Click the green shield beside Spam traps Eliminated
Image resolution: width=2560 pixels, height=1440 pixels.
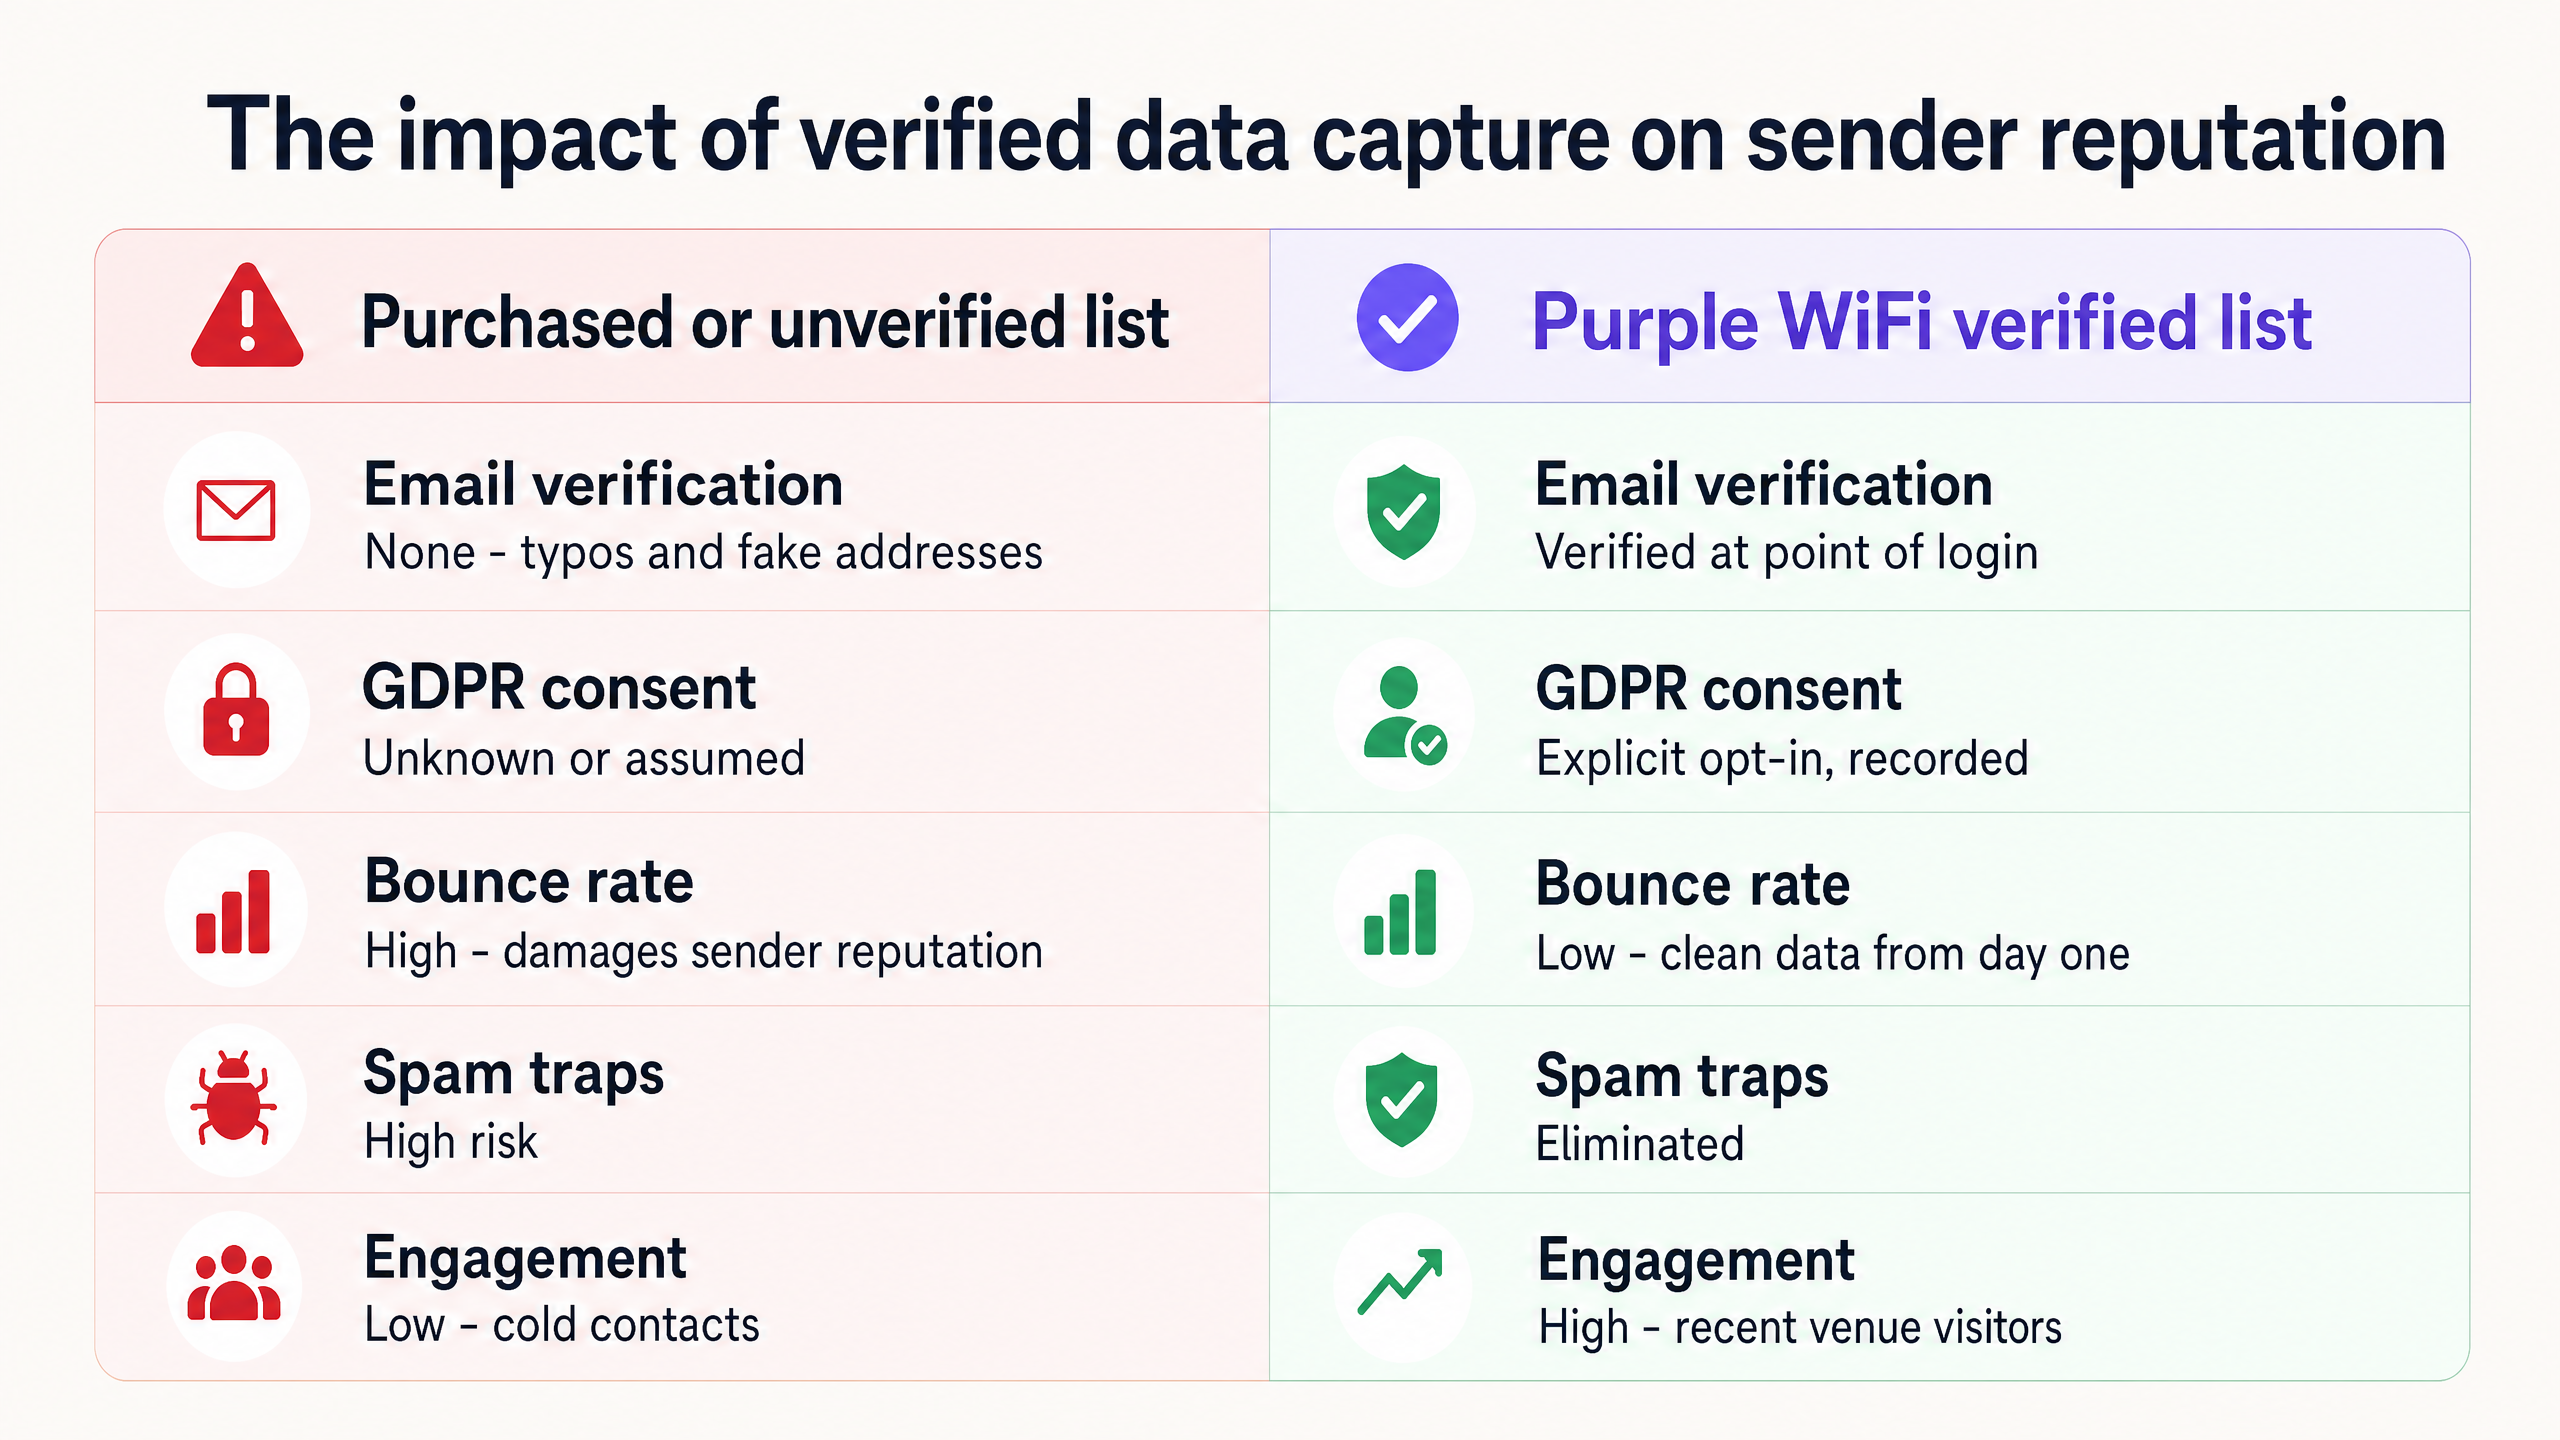1402,1099
